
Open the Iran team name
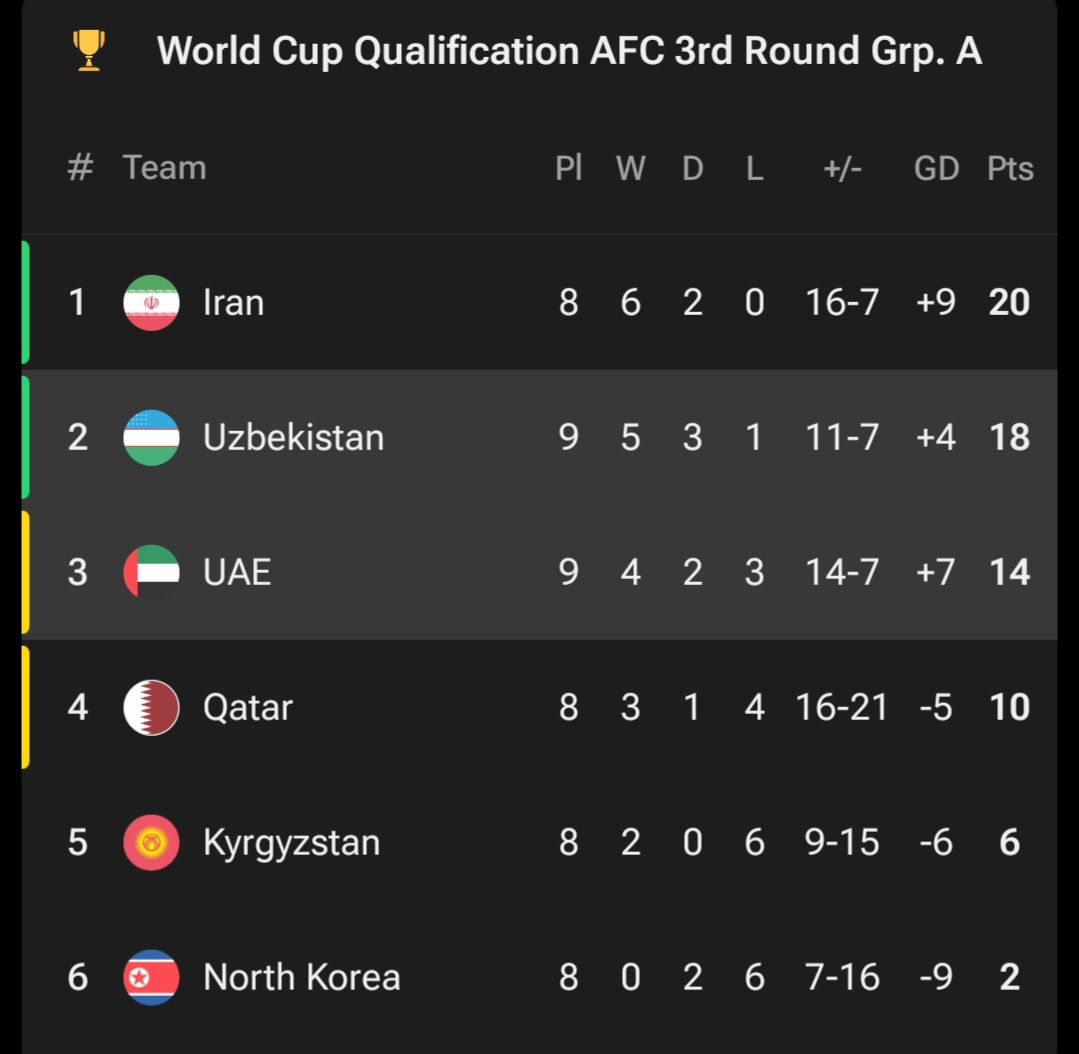click(233, 302)
